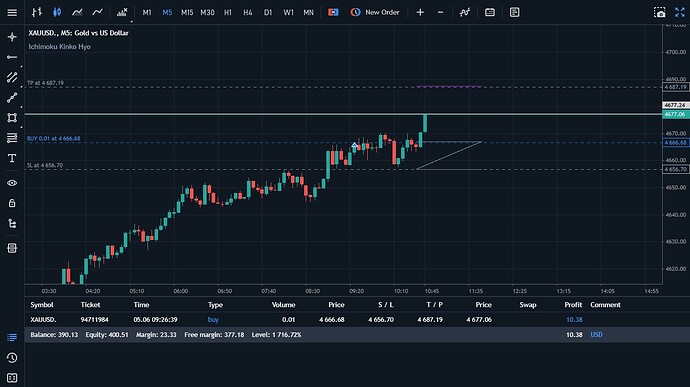Screen dimensions: 690x387
Task: Click stop loss value 4 656.70 in table
Action: click(381, 320)
